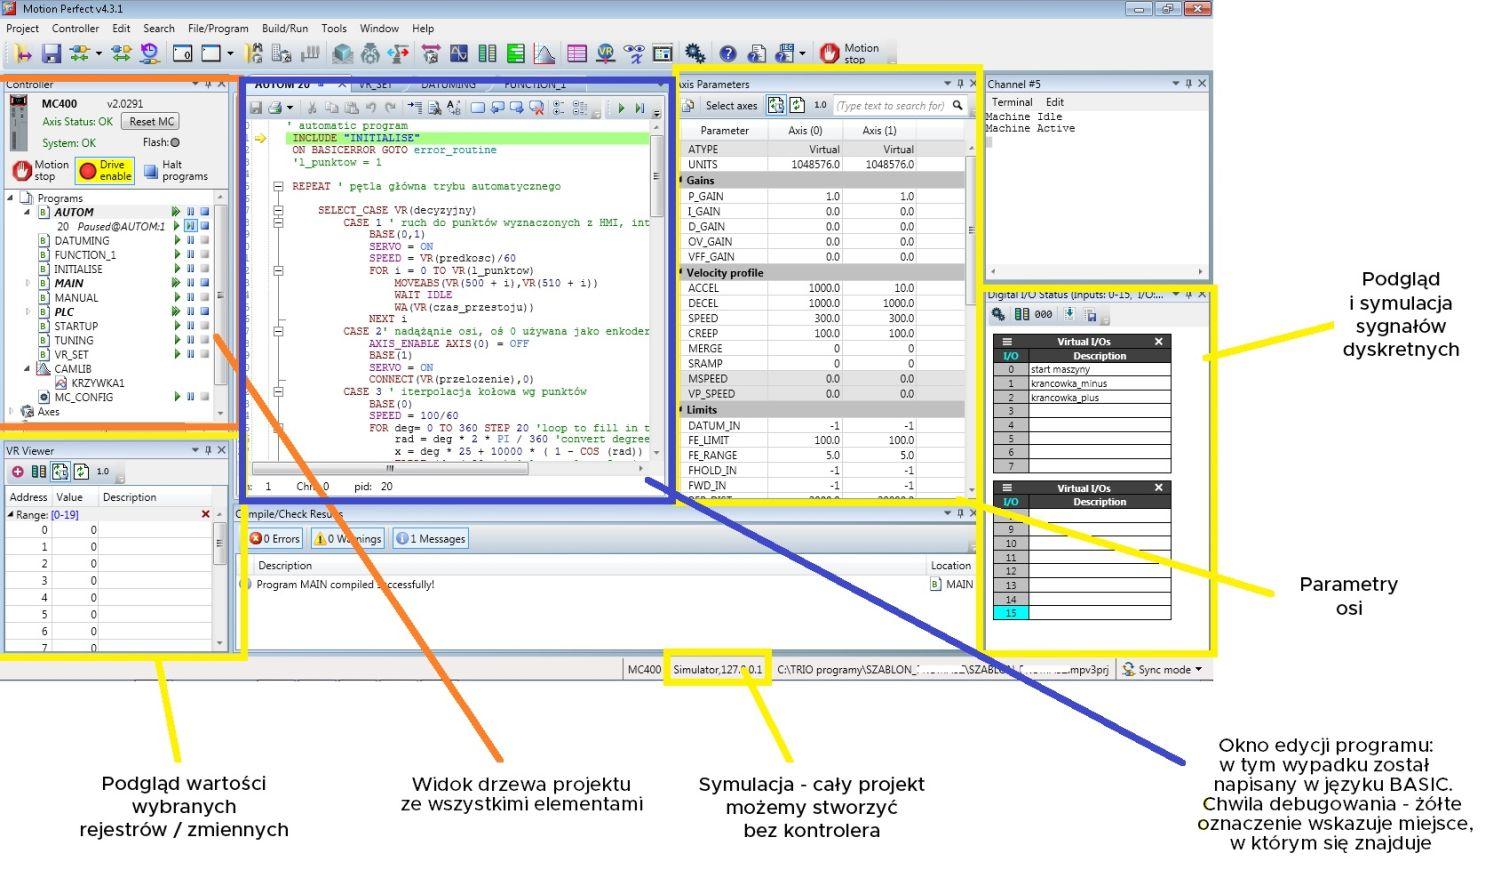
Task: Click the print icon in editor toolbar
Action: 274,108
